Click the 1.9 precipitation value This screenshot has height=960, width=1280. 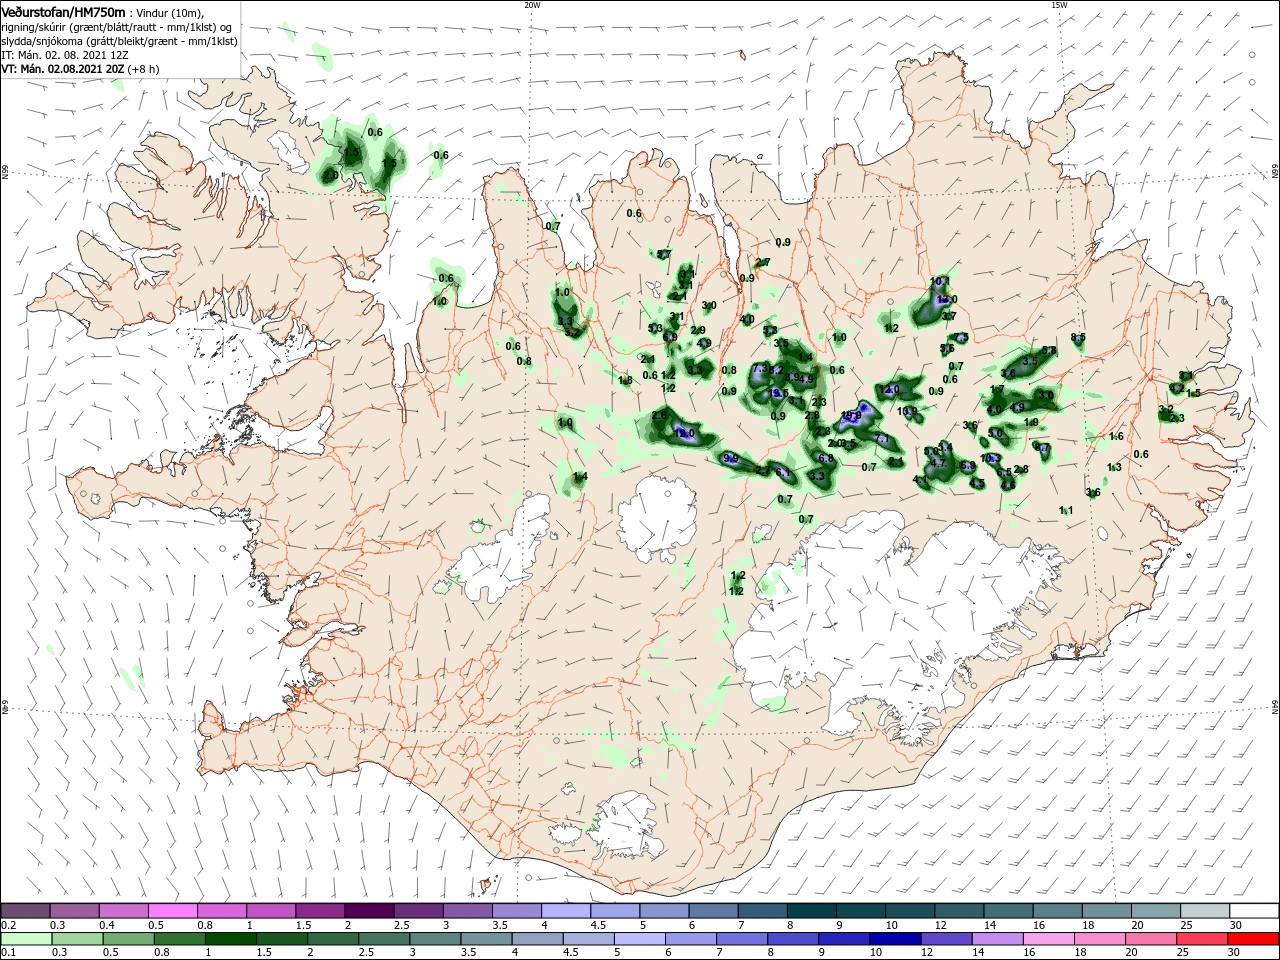point(1032,422)
